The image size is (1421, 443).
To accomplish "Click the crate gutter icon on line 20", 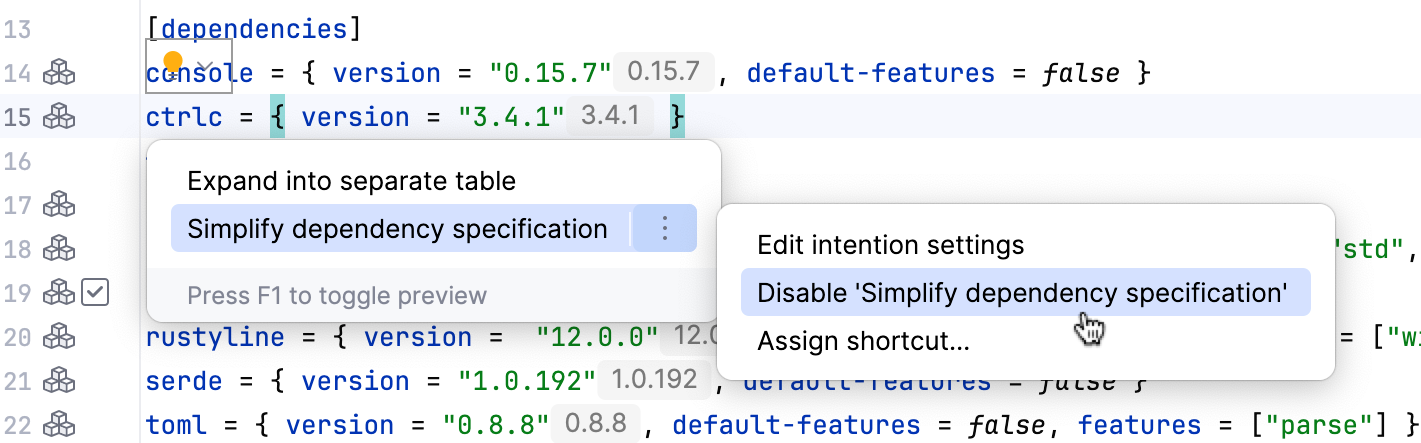I will (58, 337).
